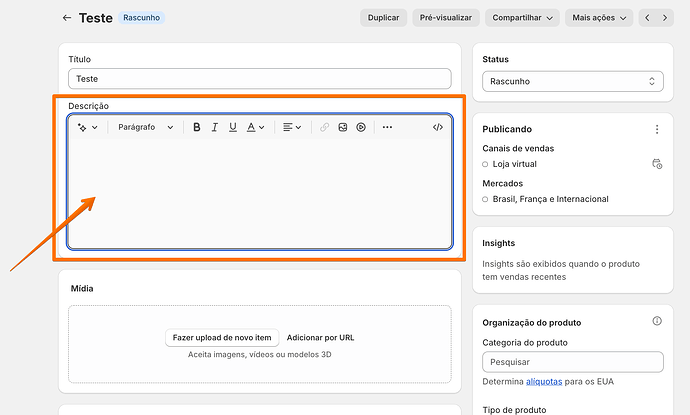Expand the Parágrafo style dropdown
The width and height of the screenshot is (690, 415).
146,128
